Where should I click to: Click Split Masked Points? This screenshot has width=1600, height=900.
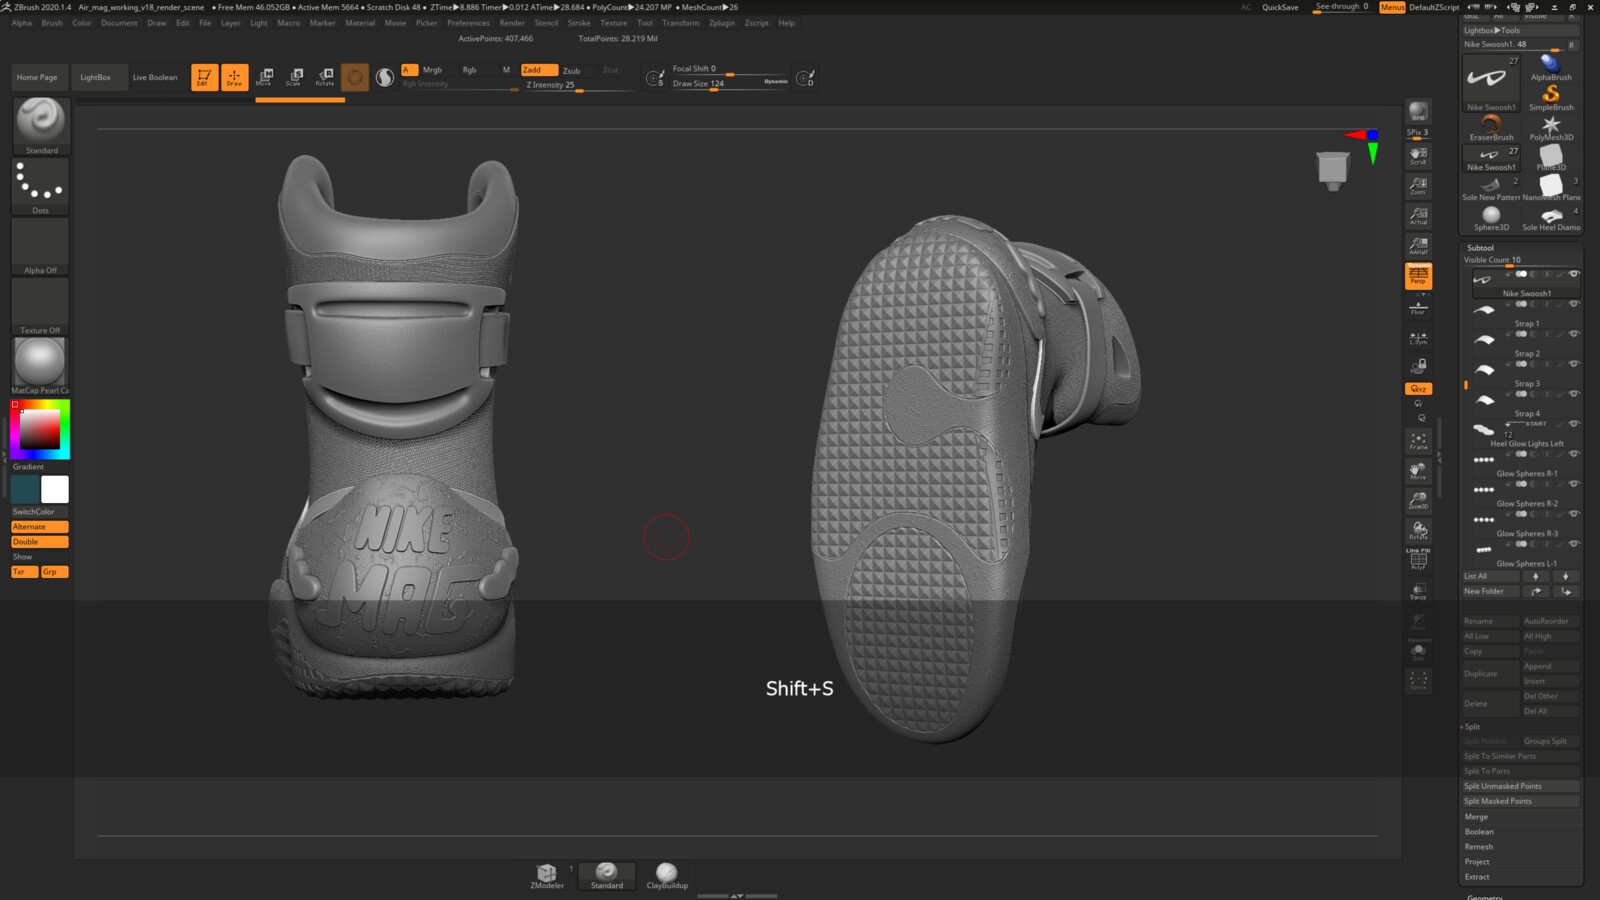tap(1521, 802)
